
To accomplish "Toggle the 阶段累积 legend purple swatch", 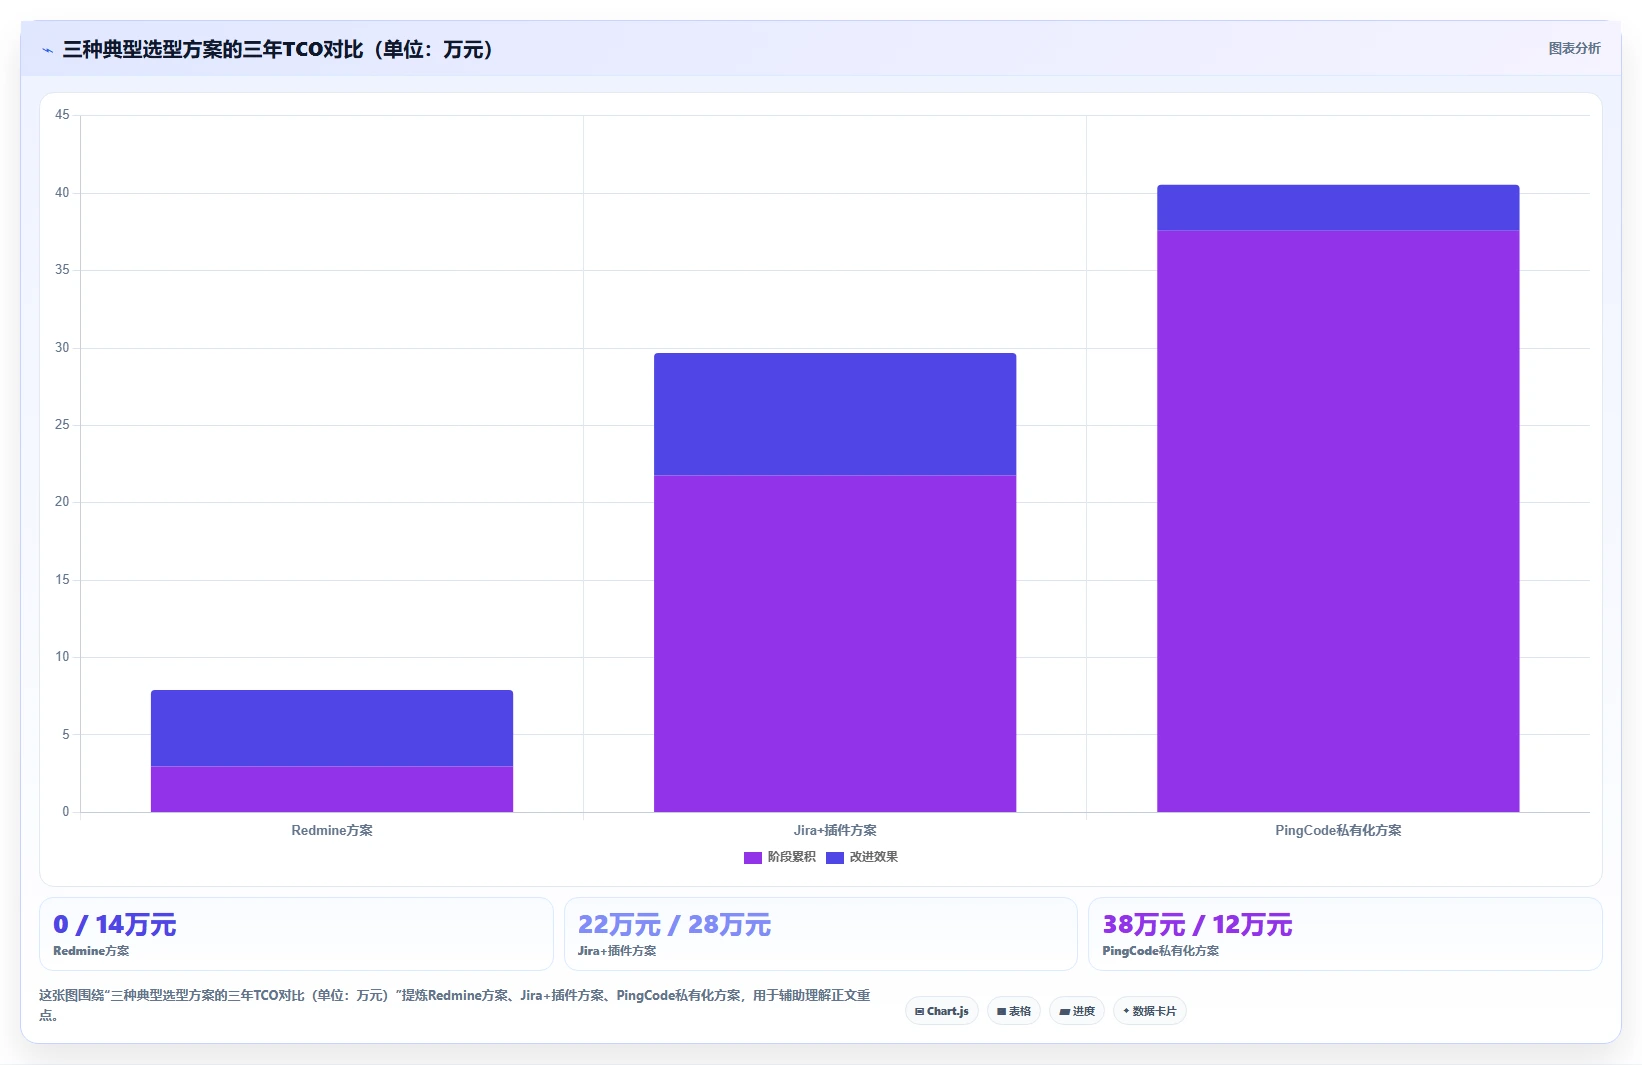I will (753, 857).
